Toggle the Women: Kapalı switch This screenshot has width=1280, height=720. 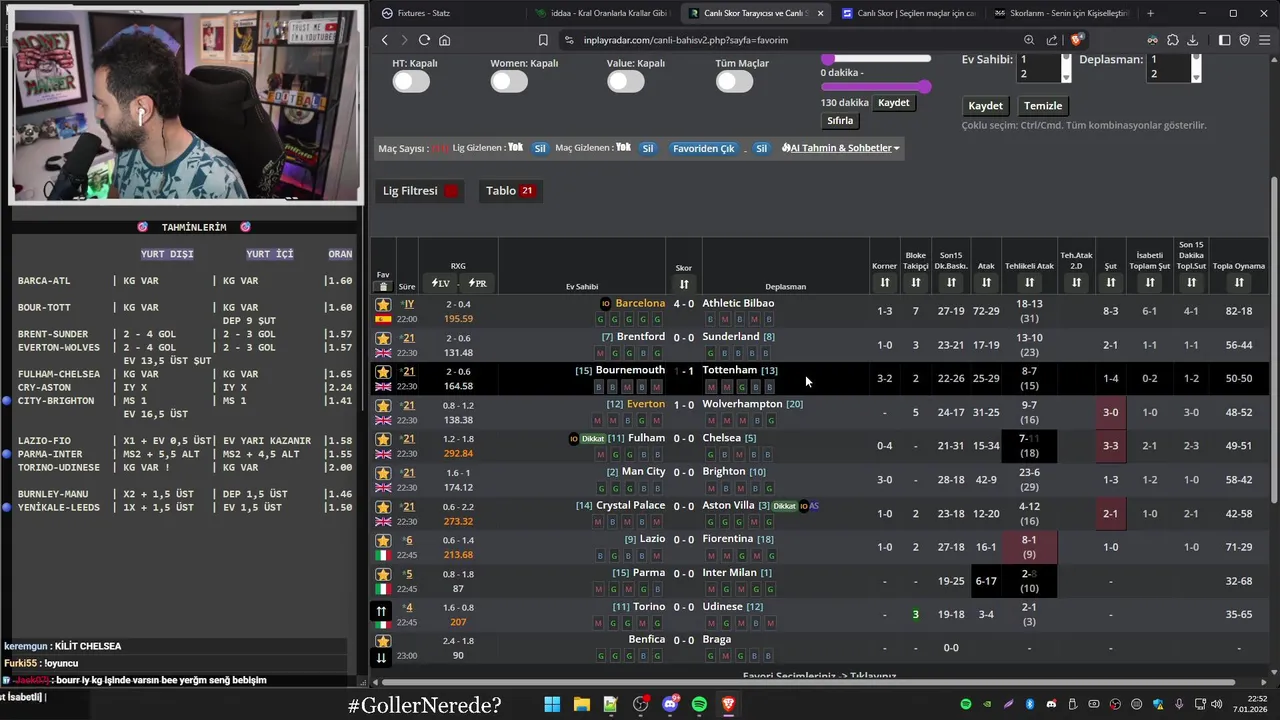click(509, 82)
